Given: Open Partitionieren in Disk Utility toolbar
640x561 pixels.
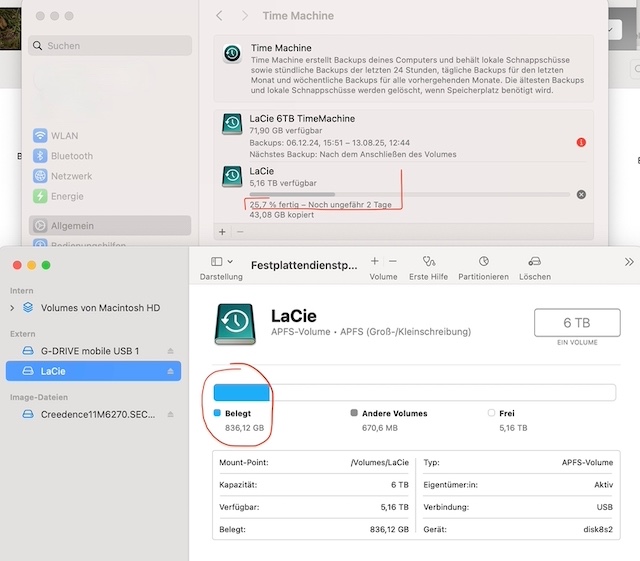Looking at the screenshot, I should pyautogui.click(x=483, y=268).
